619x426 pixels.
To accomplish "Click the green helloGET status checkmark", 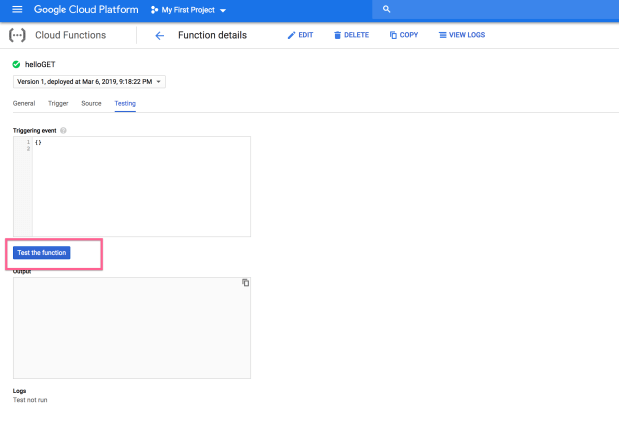I will point(16,64).
